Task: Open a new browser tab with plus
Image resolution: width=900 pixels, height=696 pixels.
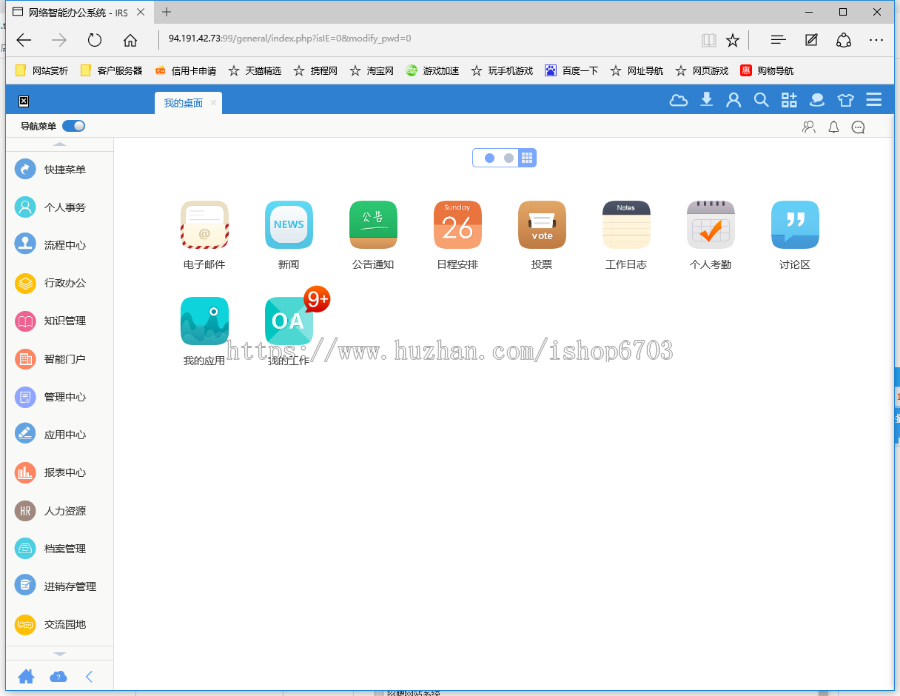Action: 166,12
